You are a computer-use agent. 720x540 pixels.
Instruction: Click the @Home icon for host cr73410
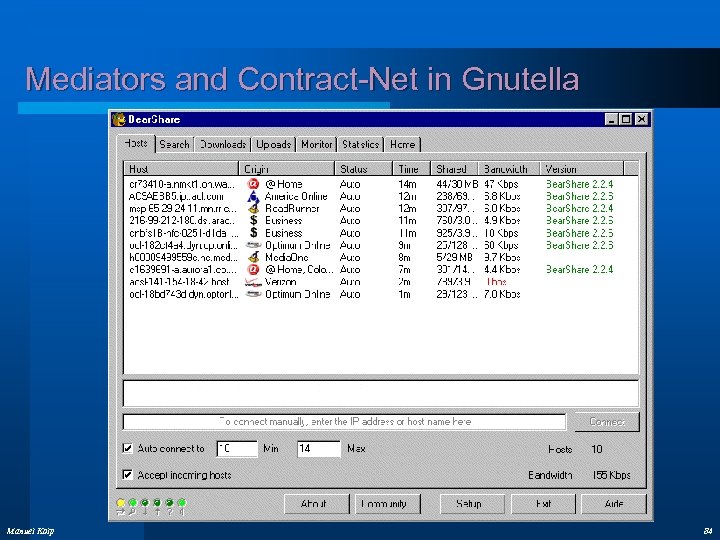pos(253,184)
